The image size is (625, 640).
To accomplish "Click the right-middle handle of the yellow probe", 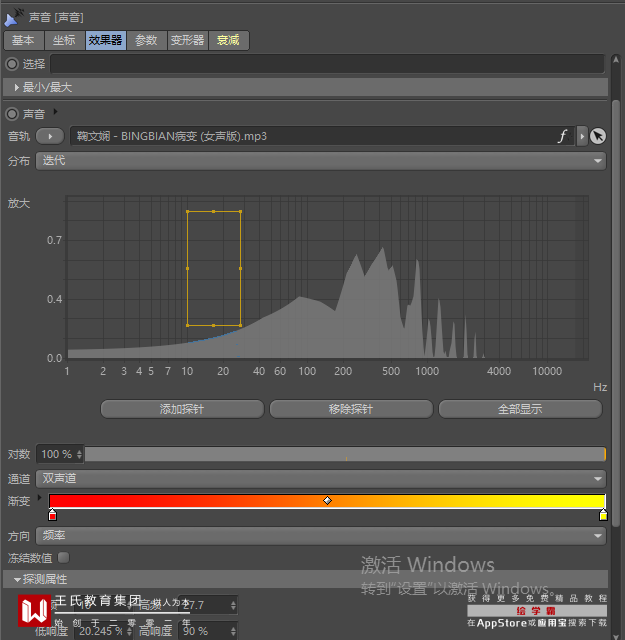I will click(240, 269).
